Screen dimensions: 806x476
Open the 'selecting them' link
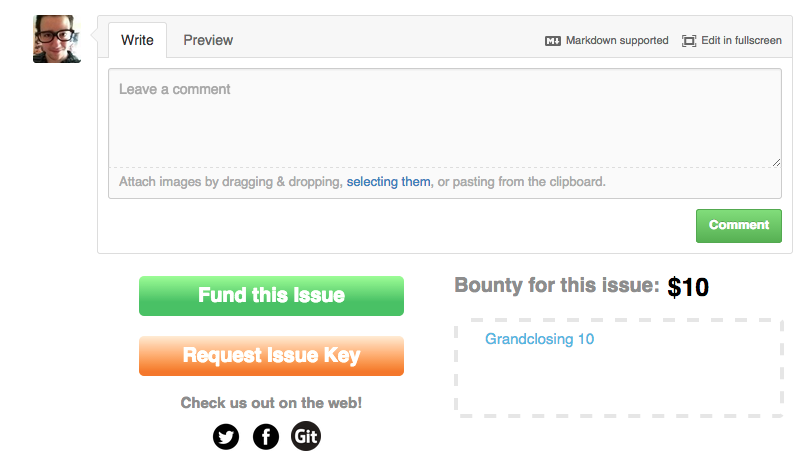click(x=389, y=182)
